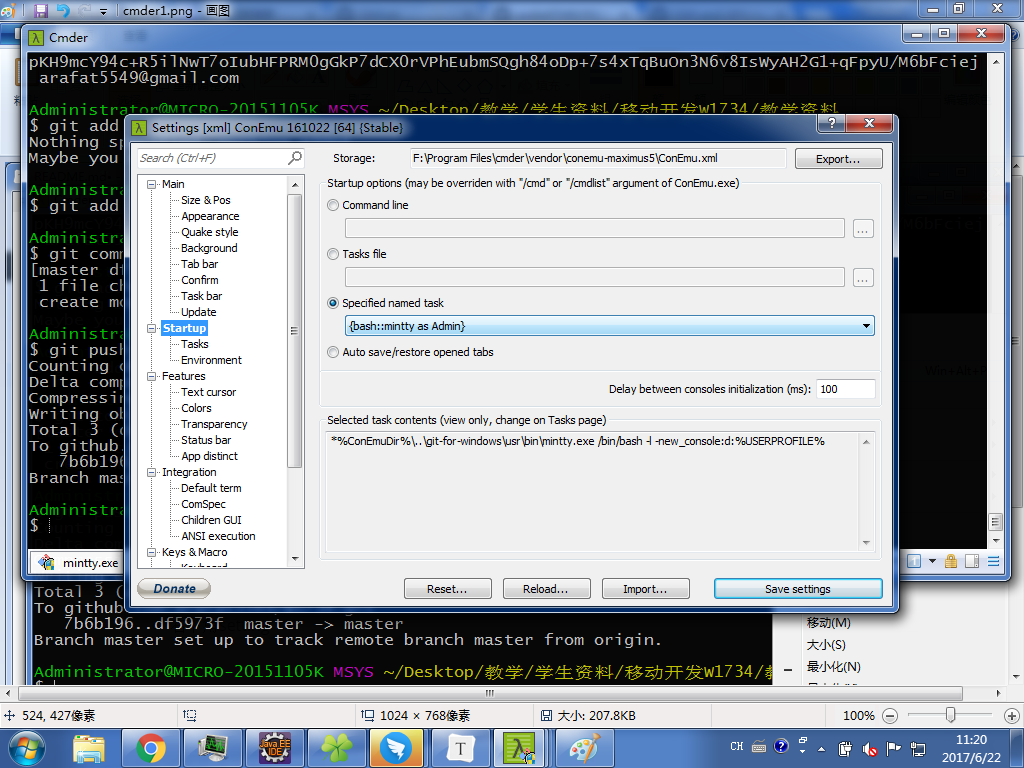The image size is (1024, 768).
Task: Open the Quake style settings page
Action: click(210, 232)
